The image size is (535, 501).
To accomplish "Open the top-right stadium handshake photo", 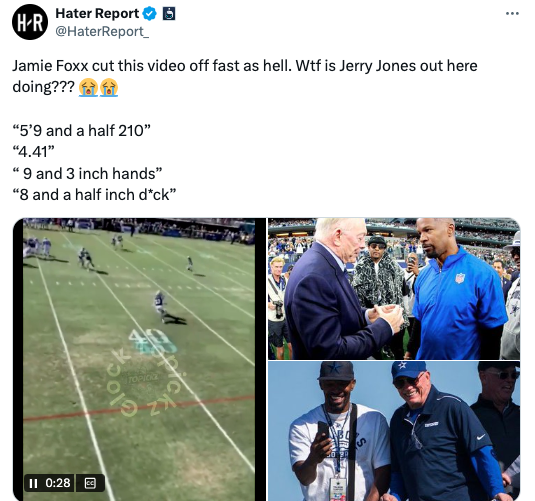I will tap(394, 289).
